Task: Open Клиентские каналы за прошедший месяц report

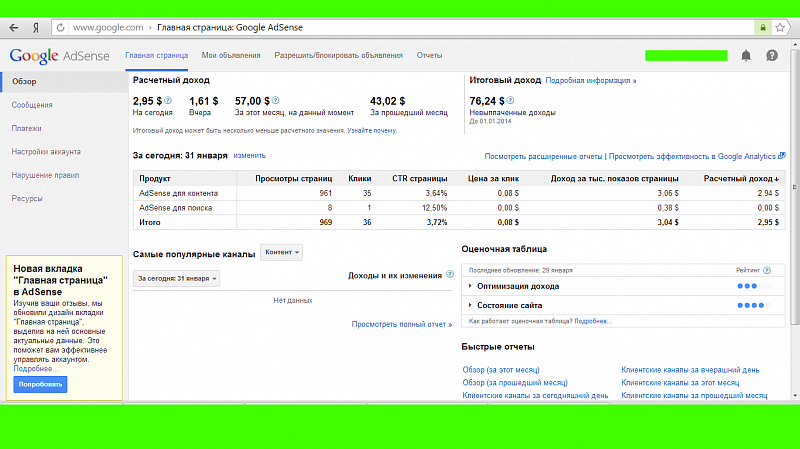Action: tap(694, 395)
